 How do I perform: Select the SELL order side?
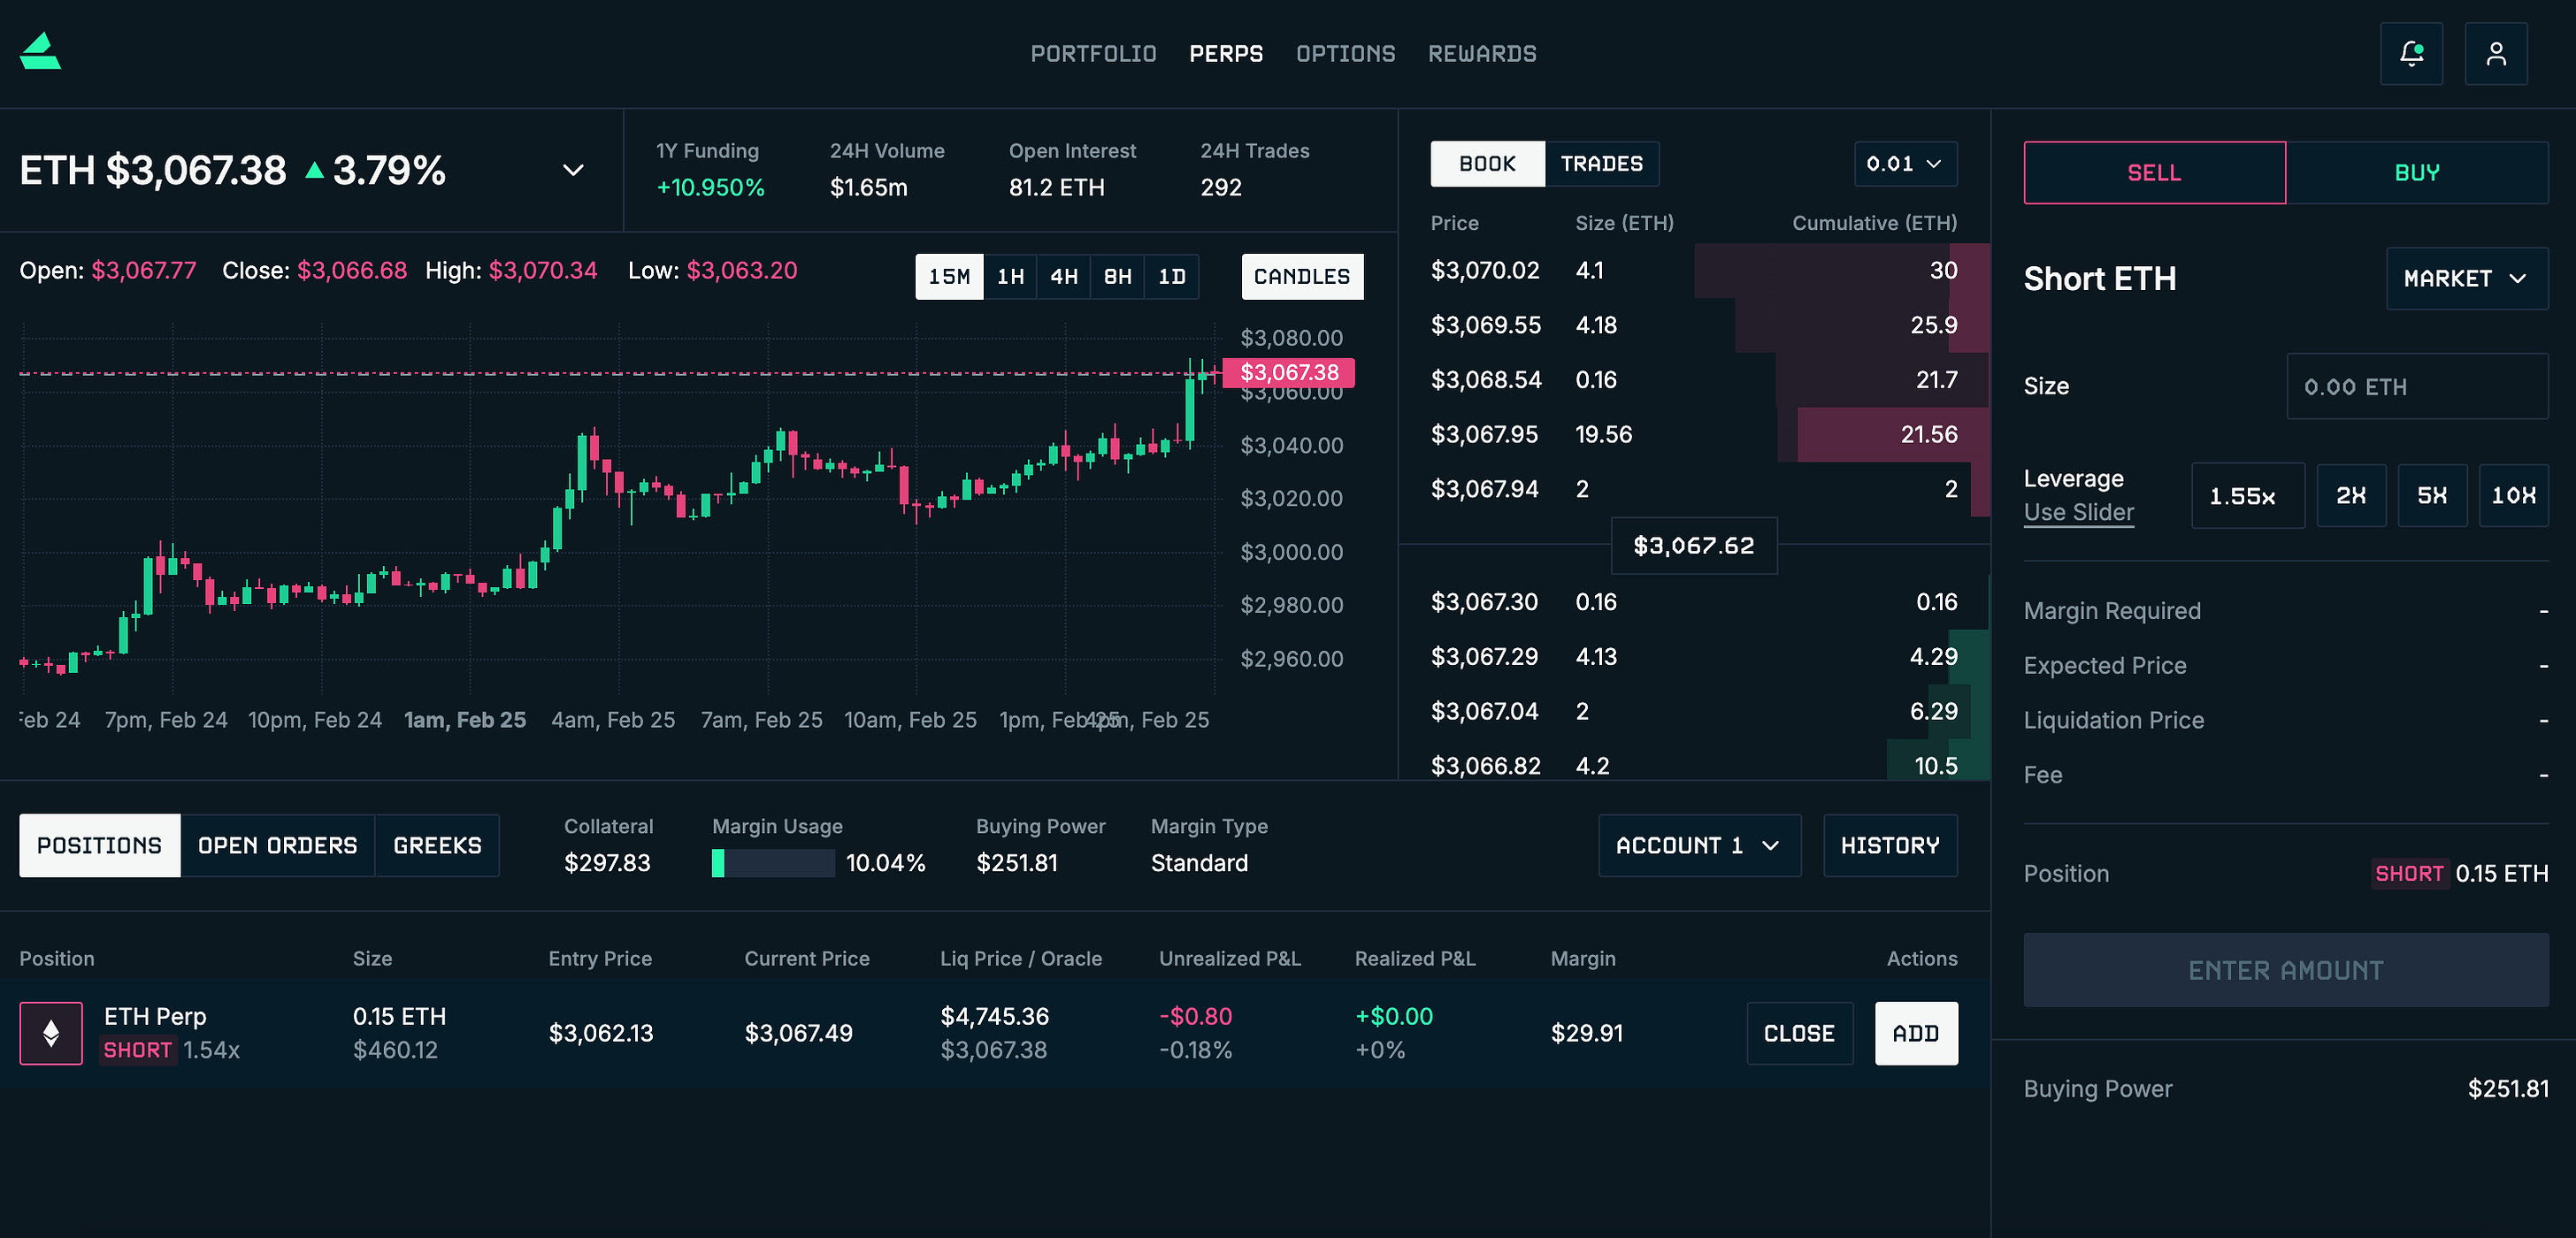(x=2153, y=173)
